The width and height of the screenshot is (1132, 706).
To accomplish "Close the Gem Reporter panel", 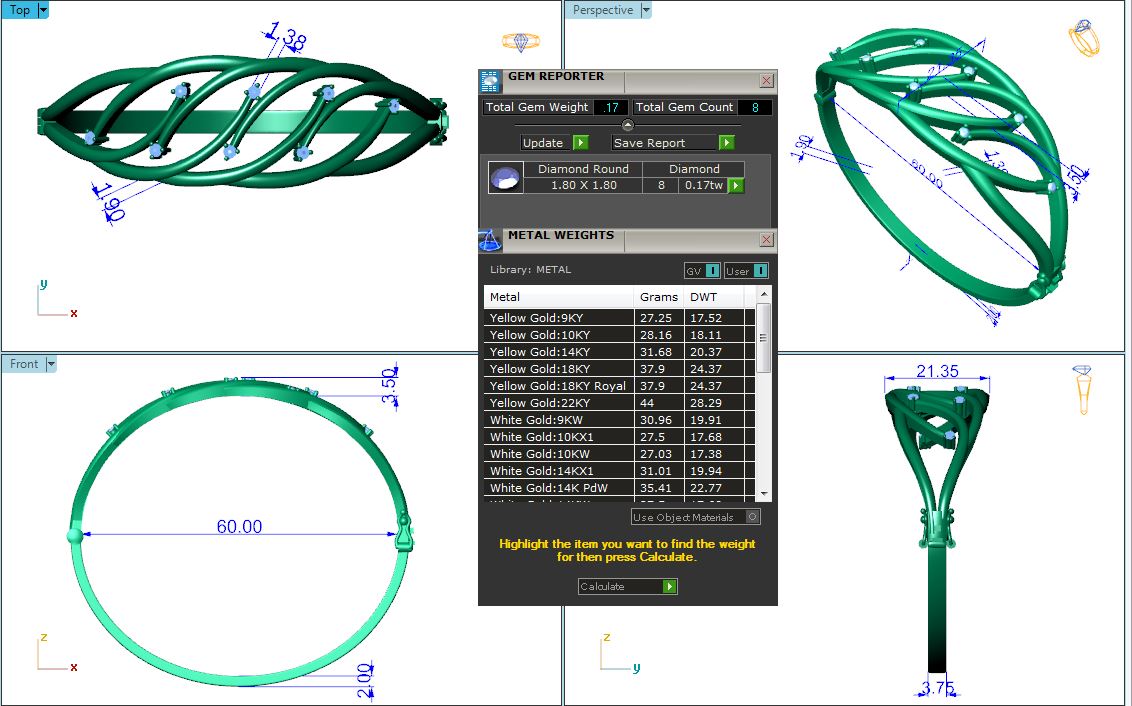I will 766,81.
